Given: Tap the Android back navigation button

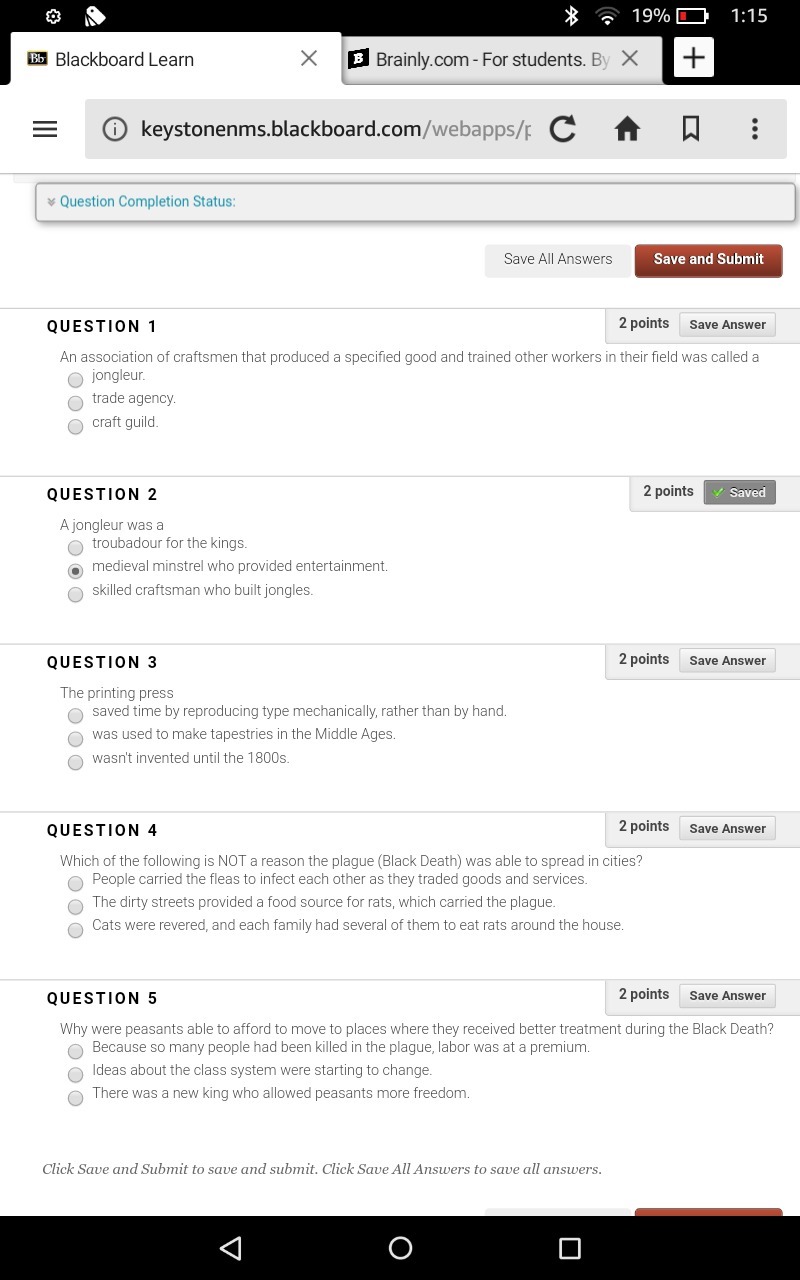Looking at the screenshot, I should (231, 1247).
